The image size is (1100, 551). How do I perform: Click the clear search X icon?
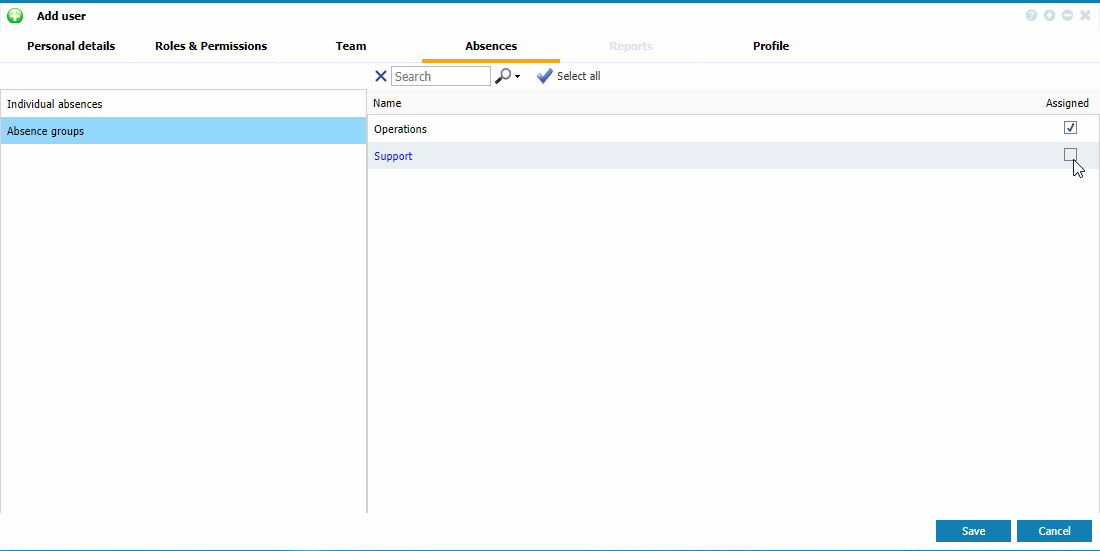click(x=380, y=76)
